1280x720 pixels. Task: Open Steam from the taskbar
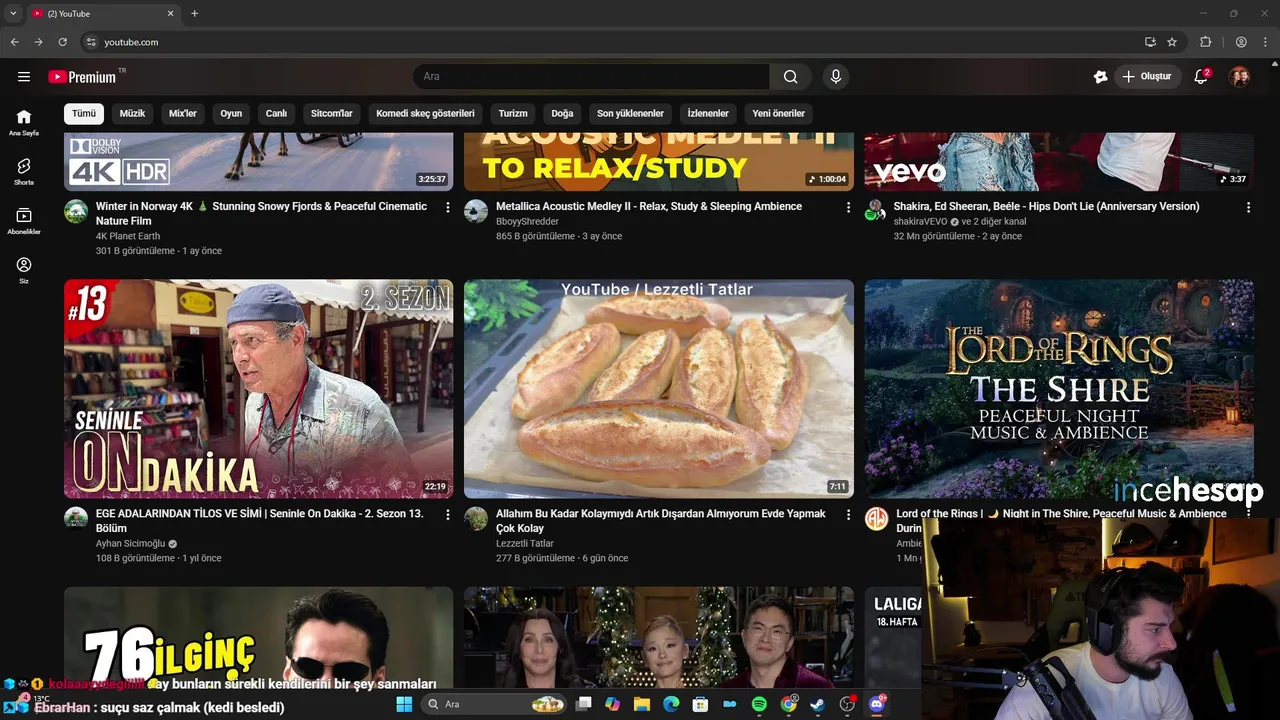point(818,704)
